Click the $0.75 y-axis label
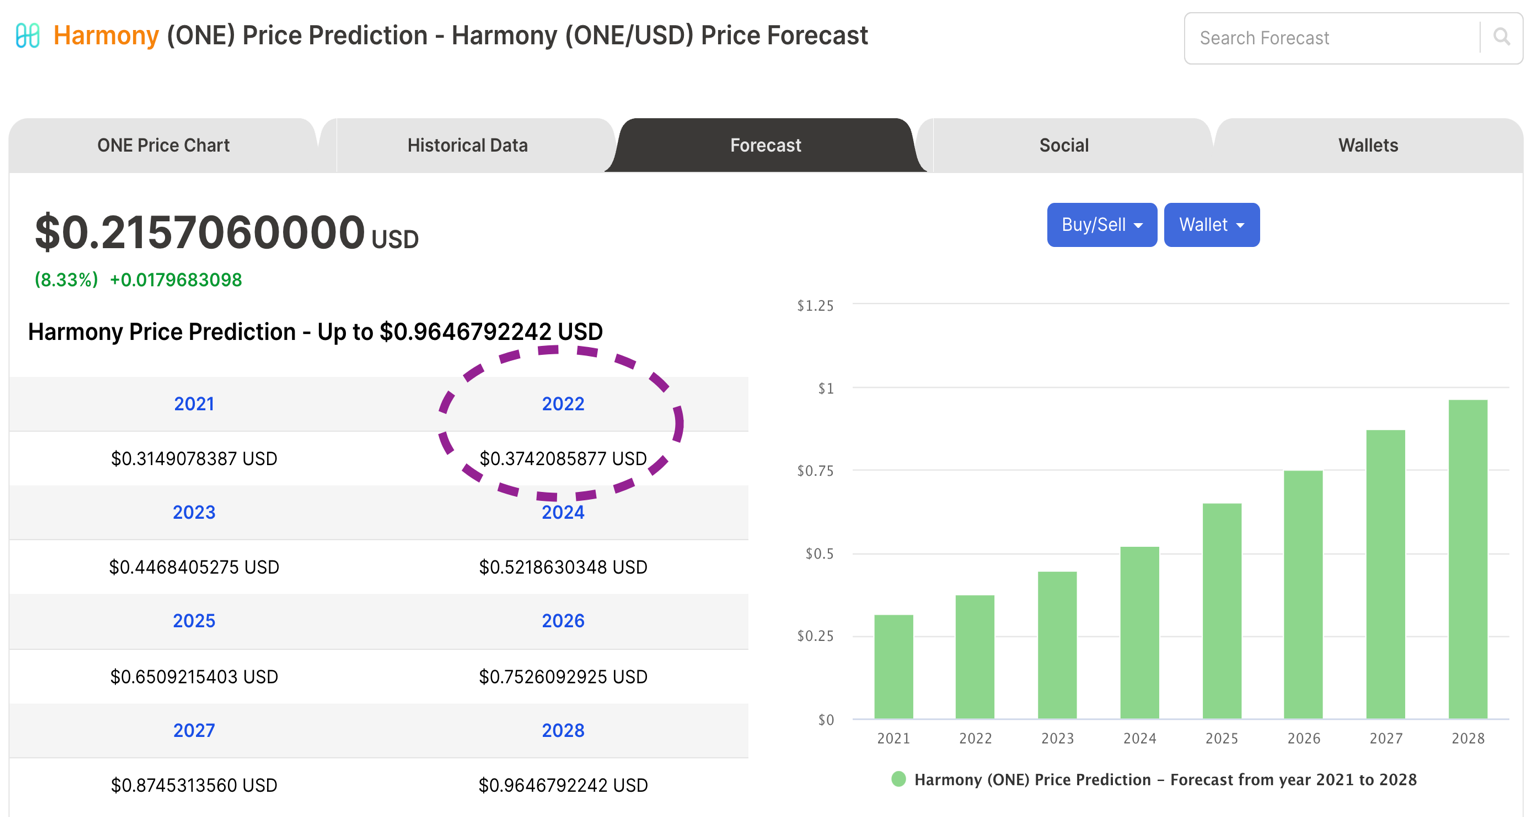 815,471
